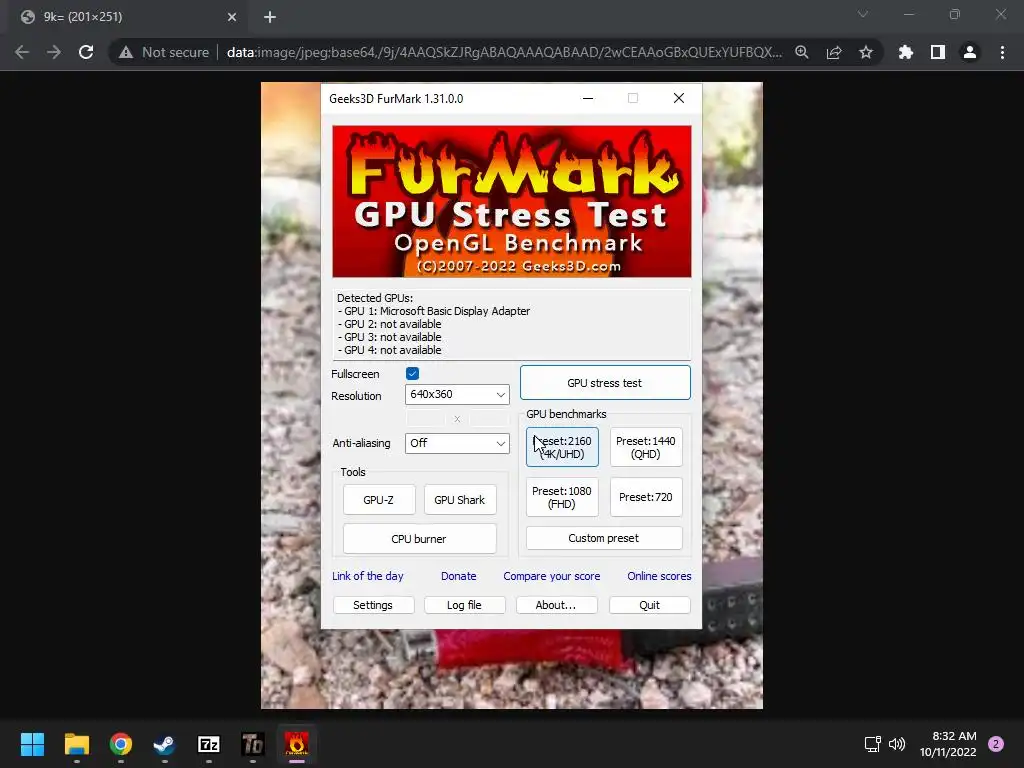This screenshot has width=1024, height=768.
Task: Open FurMark from the taskbar
Action: point(296,744)
